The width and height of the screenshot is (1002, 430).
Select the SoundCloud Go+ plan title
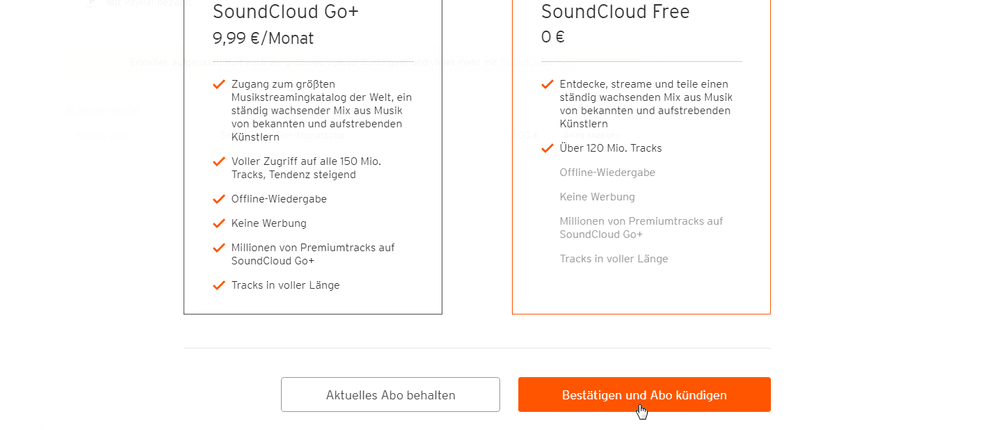point(277,12)
